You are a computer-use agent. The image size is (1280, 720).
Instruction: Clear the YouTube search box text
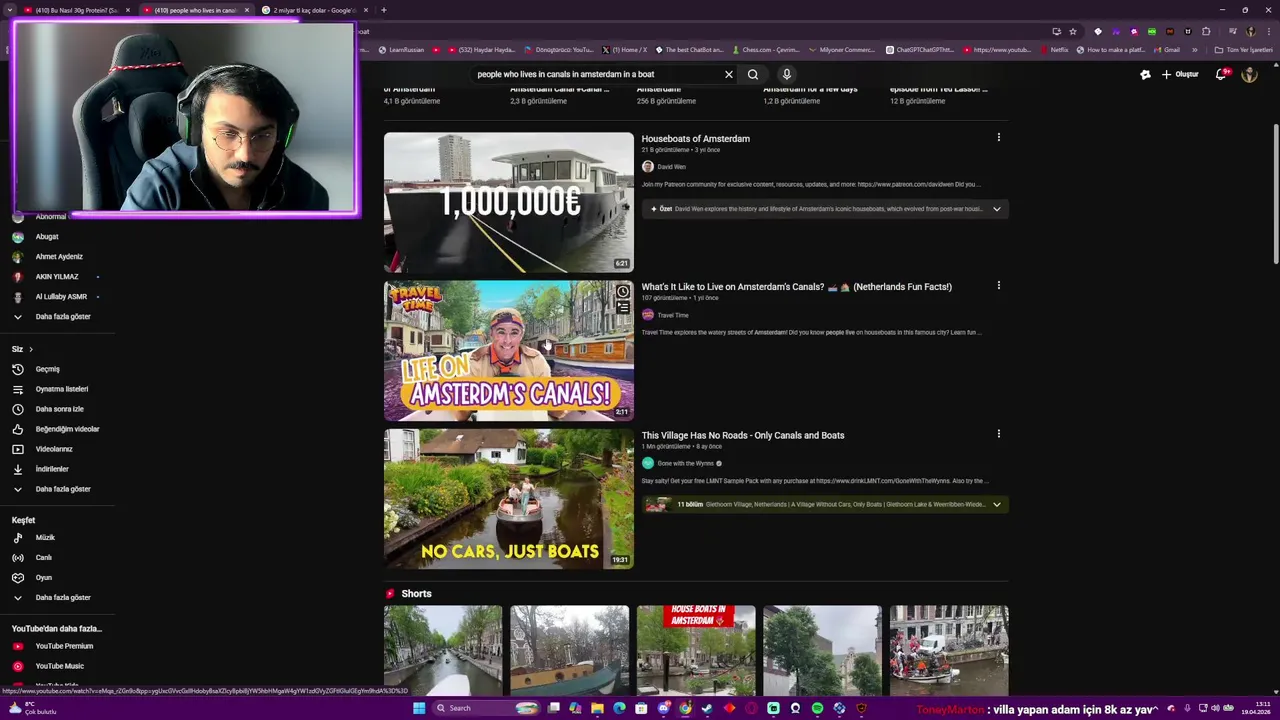pyautogui.click(x=729, y=74)
